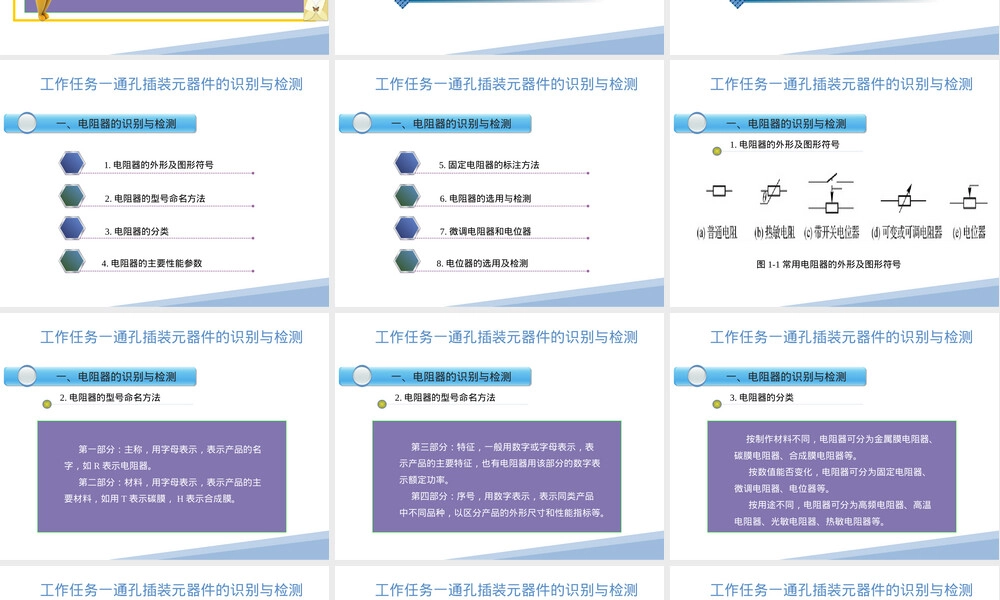Click the green bullet beside subtitle 3. 电阻器的分类
Screen dimensions: 1000x600
(x=717, y=404)
